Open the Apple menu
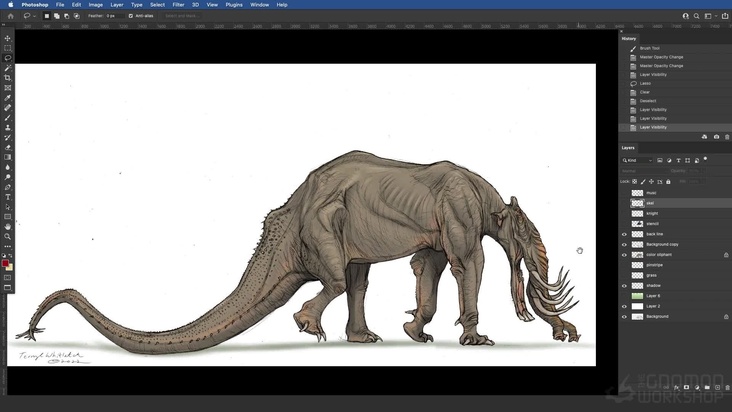Image resolution: width=732 pixels, height=412 pixels. tap(10, 5)
